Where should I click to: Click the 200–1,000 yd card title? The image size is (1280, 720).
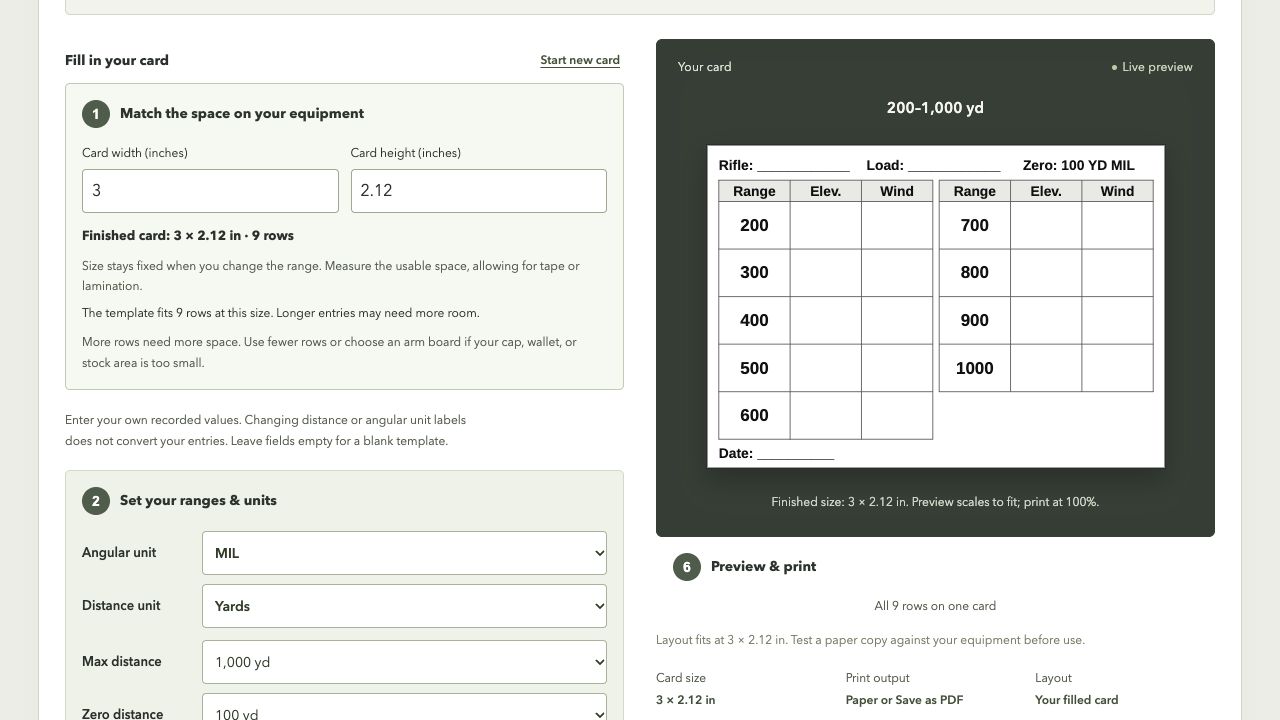point(935,108)
